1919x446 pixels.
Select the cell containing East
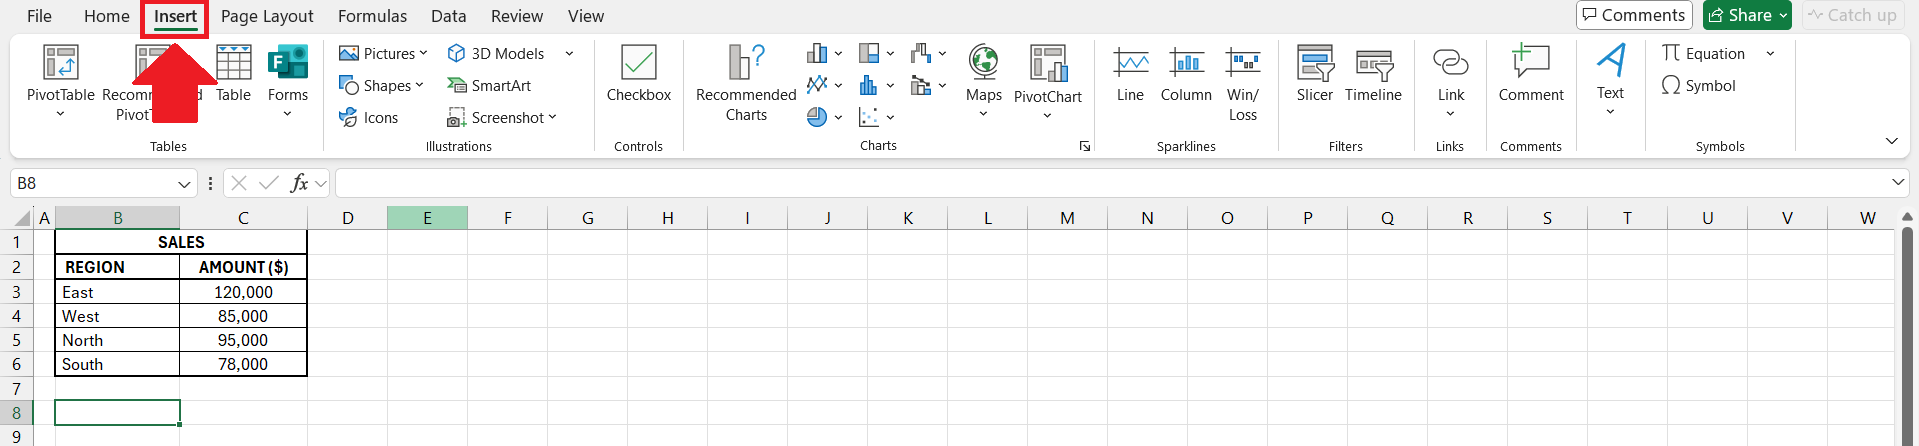118,292
